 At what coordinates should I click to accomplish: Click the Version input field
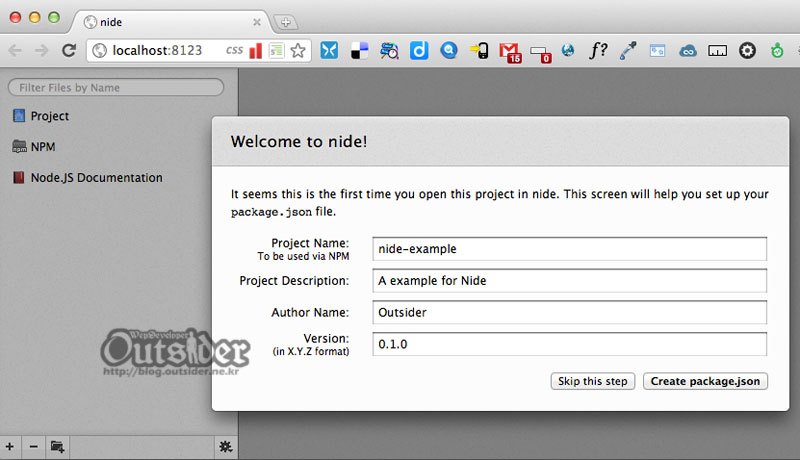tap(569, 344)
